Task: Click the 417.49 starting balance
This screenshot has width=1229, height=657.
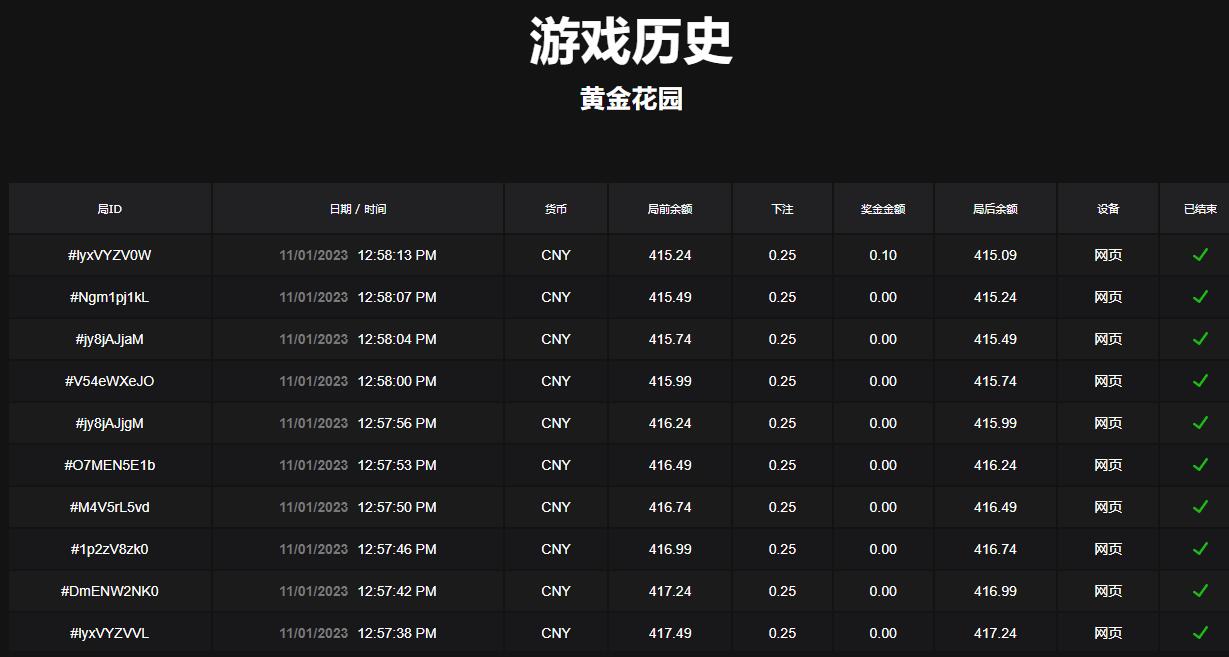Action: click(x=670, y=633)
